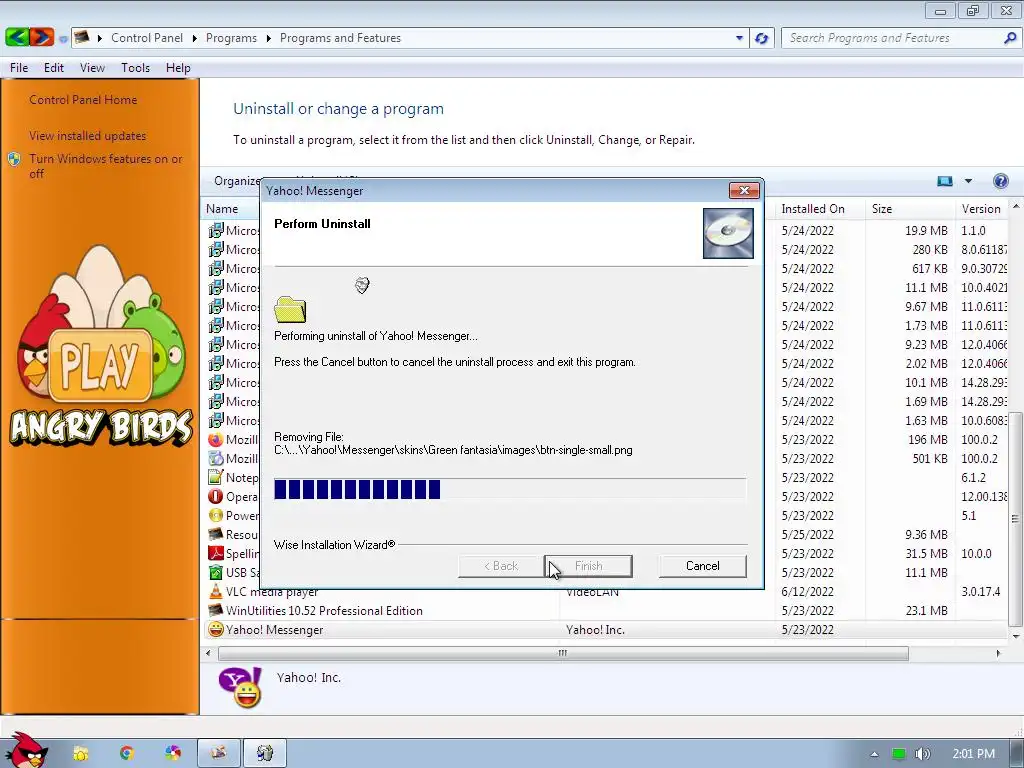Image resolution: width=1024 pixels, height=768 pixels.
Task: Open the Edit menu
Action: (54, 68)
